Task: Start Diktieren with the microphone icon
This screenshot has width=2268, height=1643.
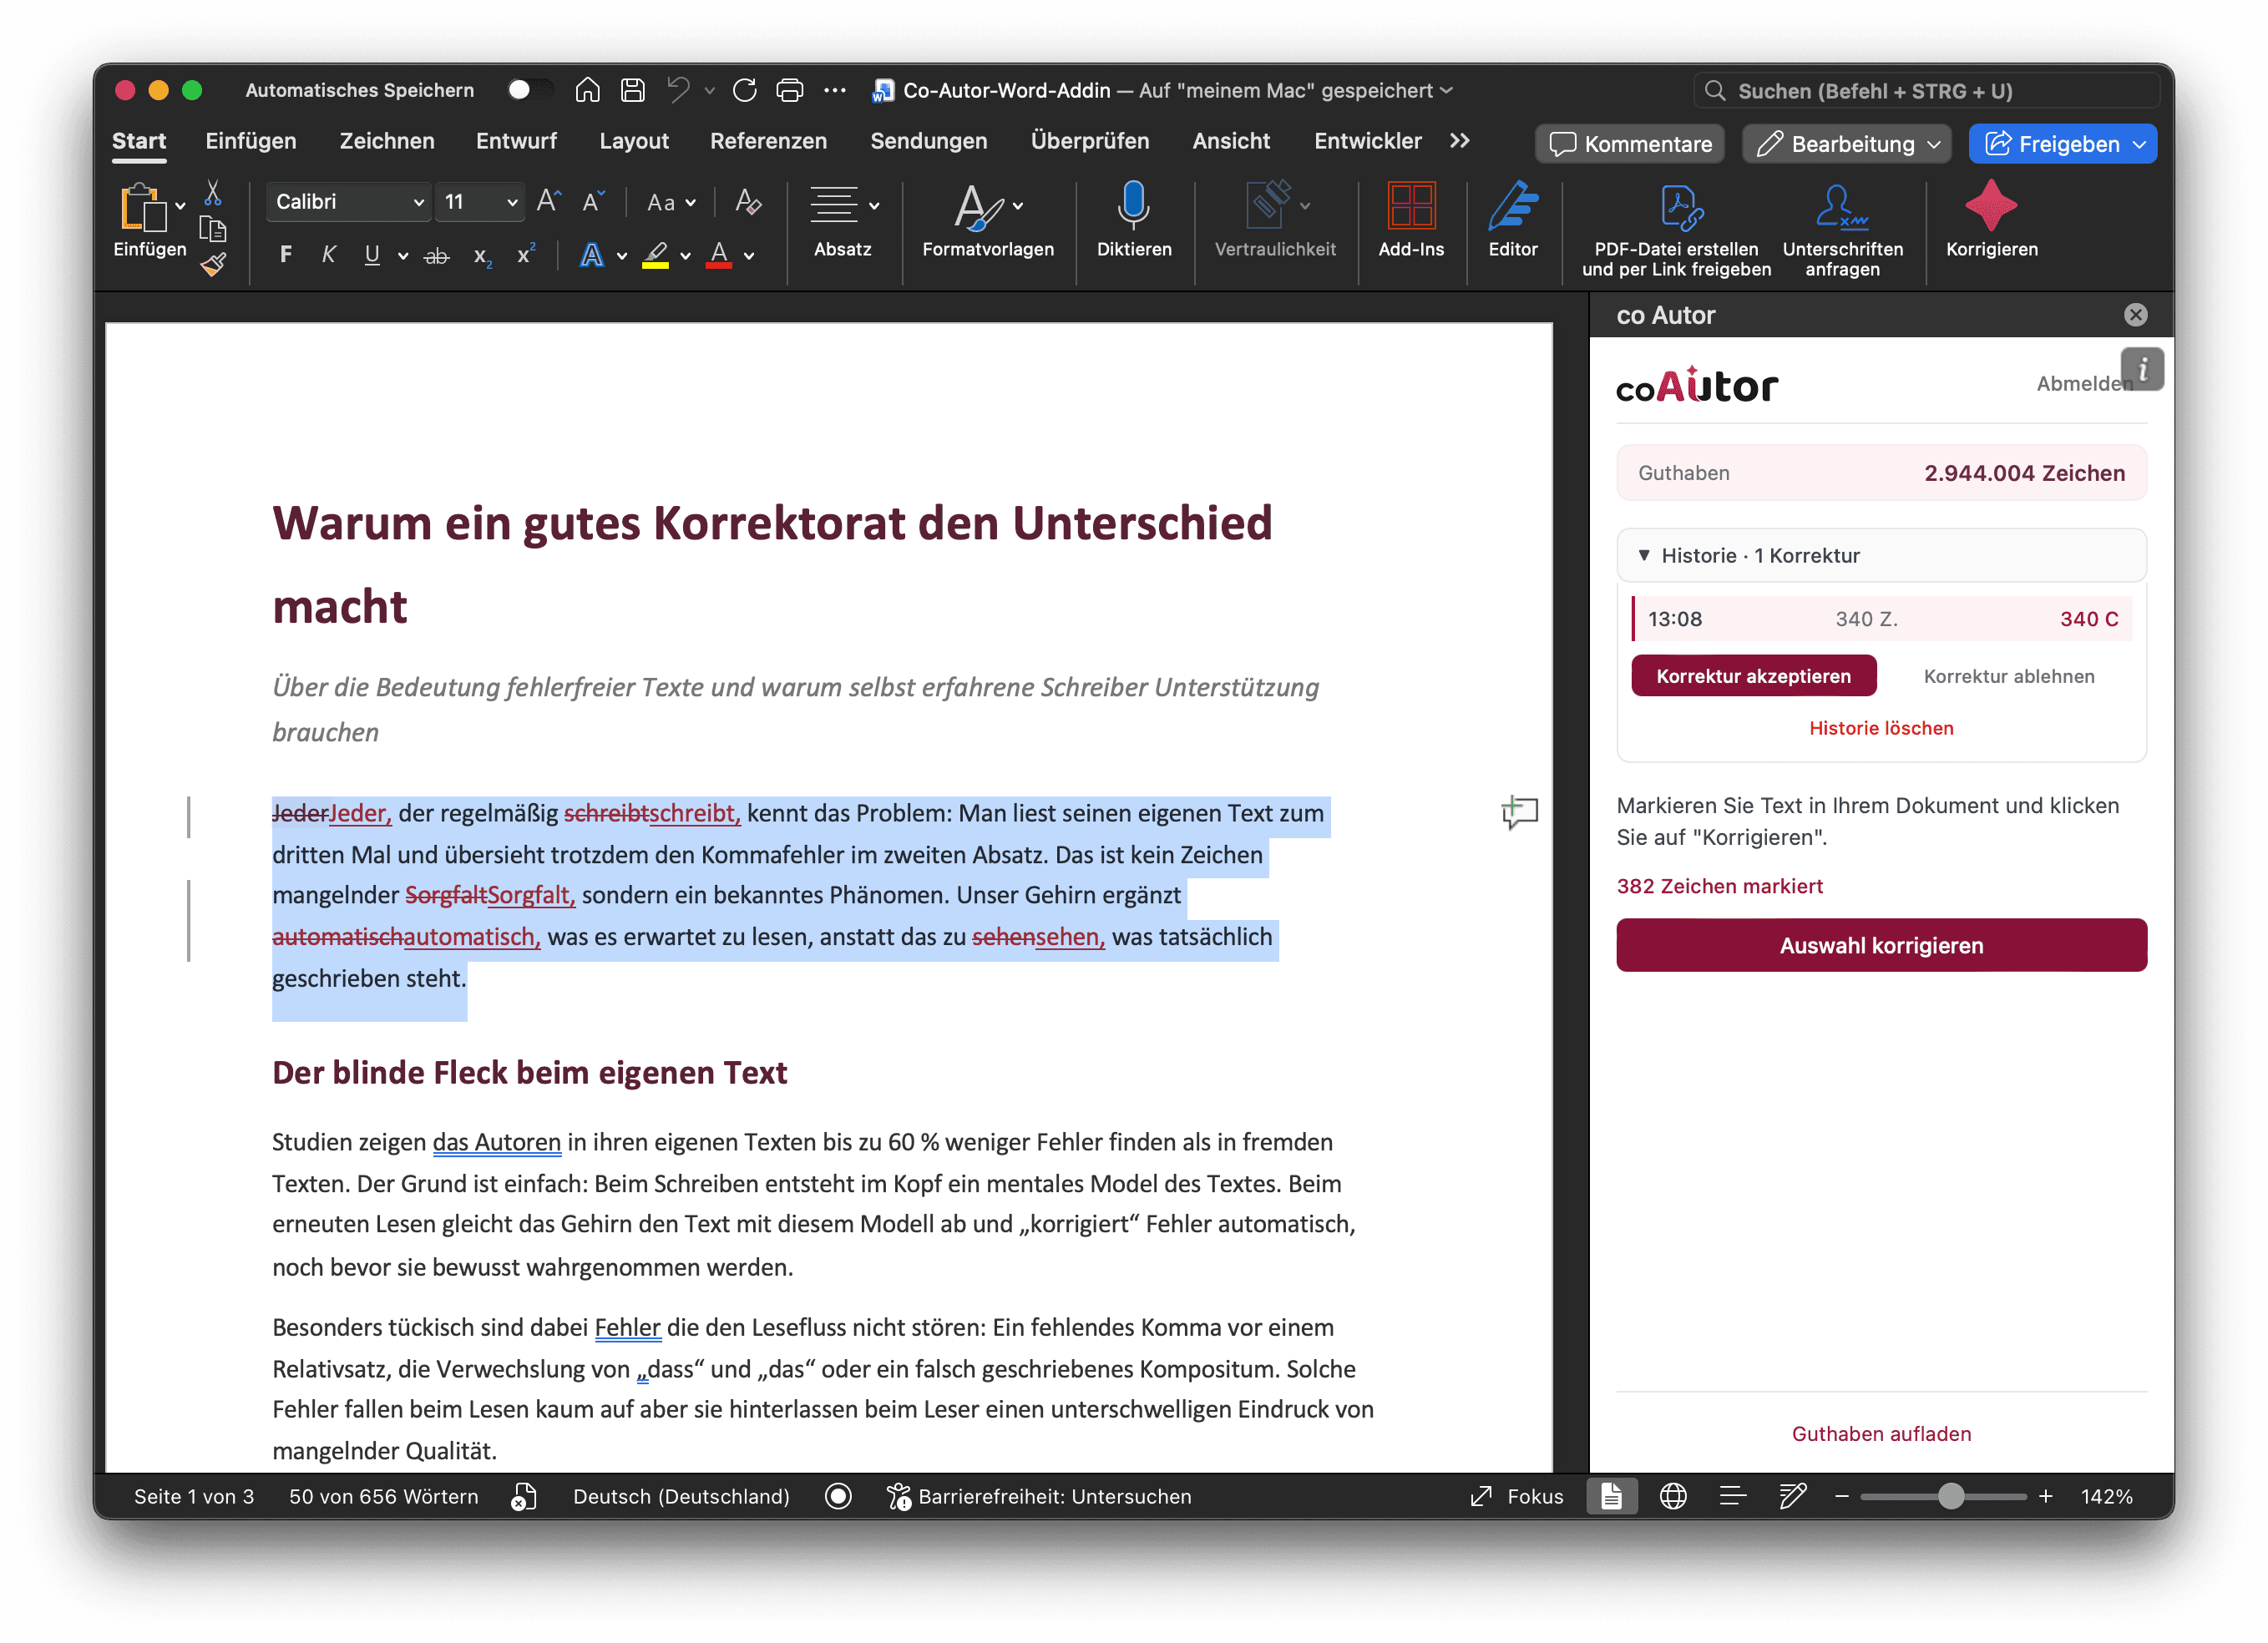Action: point(1133,220)
